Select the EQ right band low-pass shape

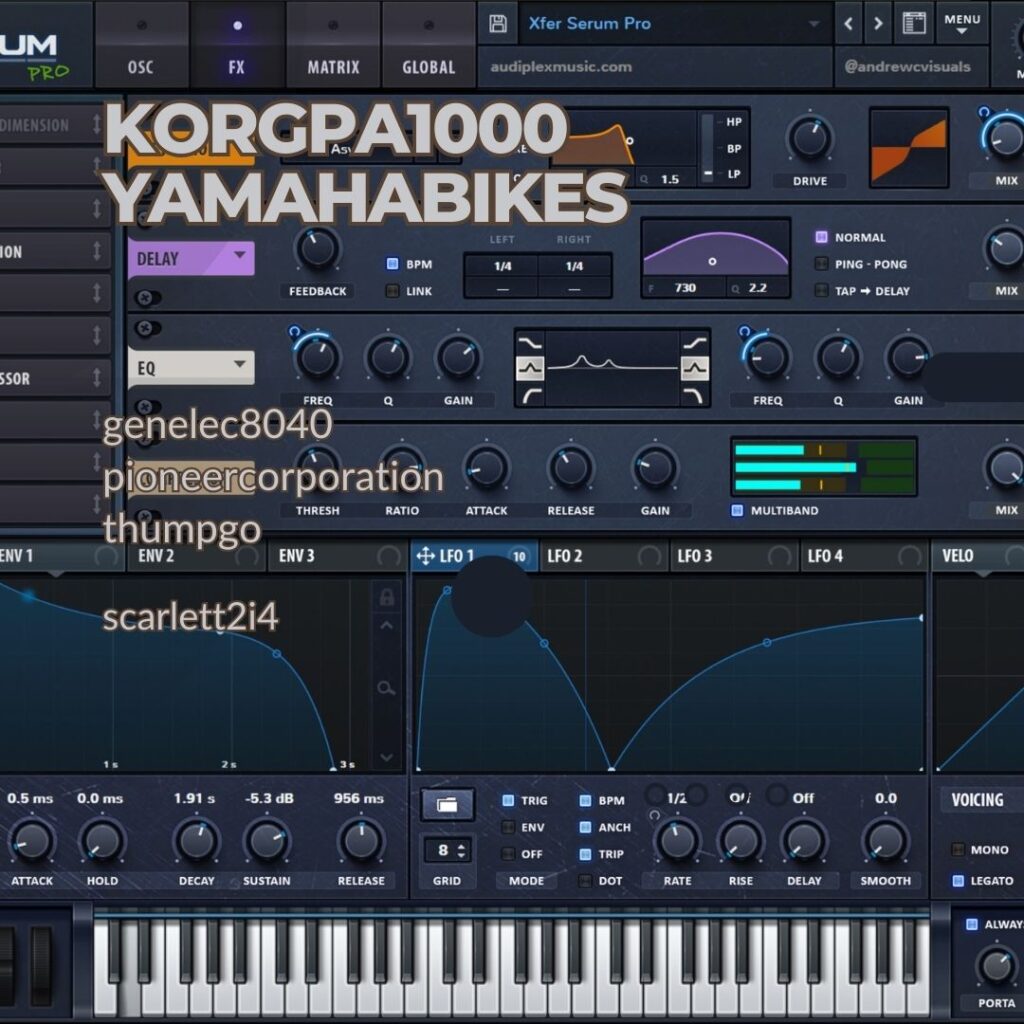(x=694, y=395)
